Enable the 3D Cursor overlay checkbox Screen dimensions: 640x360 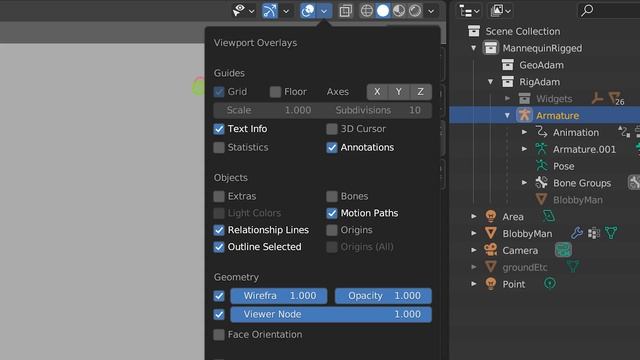click(x=332, y=129)
